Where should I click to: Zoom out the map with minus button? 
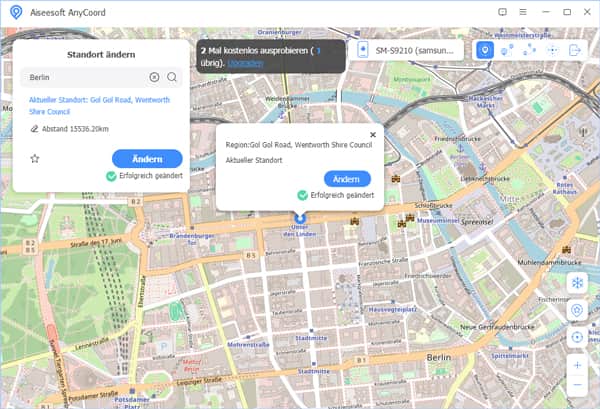pos(576,385)
